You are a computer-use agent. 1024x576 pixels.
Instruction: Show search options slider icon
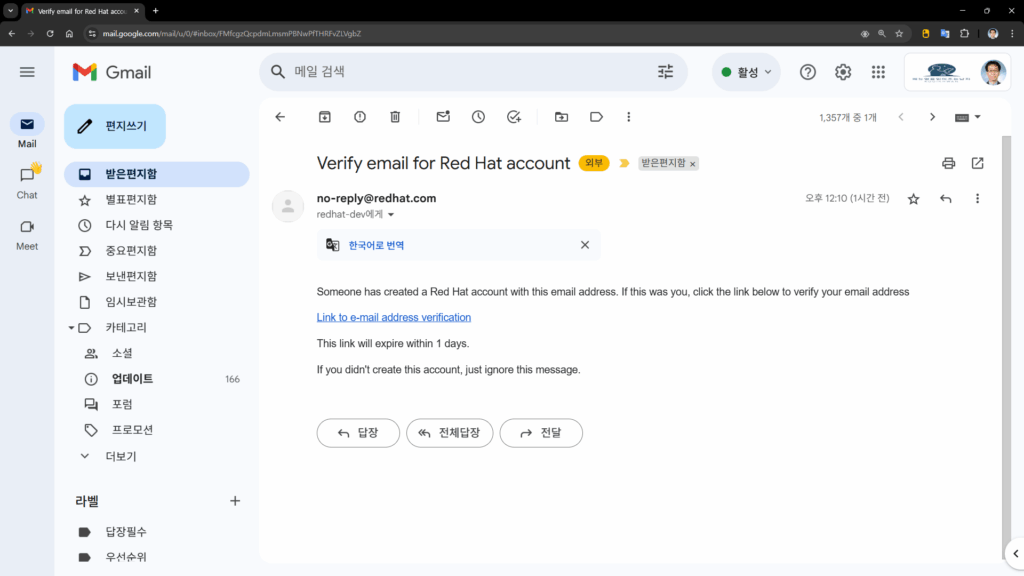click(x=665, y=72)
